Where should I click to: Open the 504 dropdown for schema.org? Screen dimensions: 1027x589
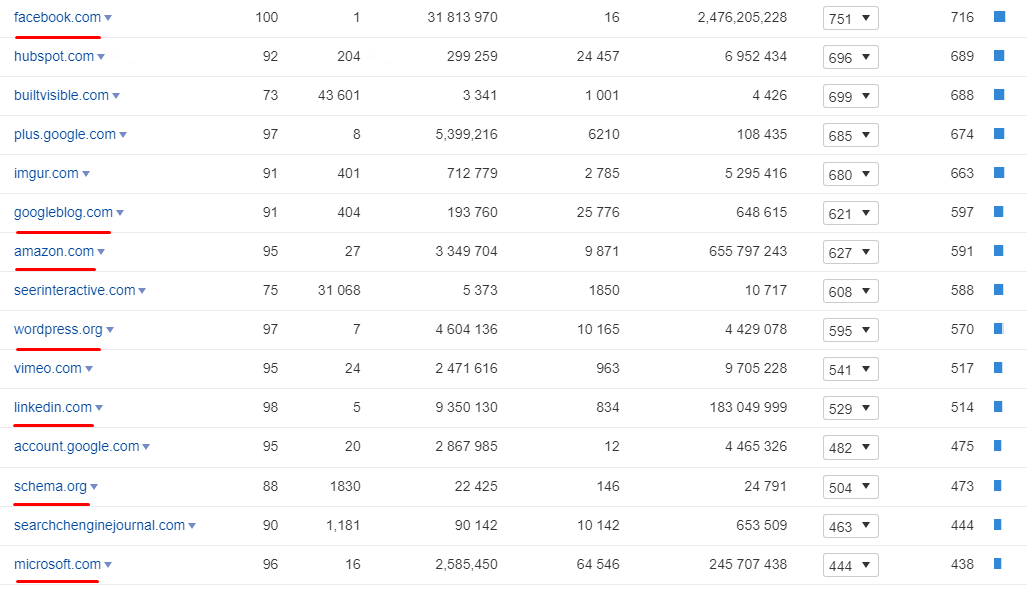click(x=850, y=487)
